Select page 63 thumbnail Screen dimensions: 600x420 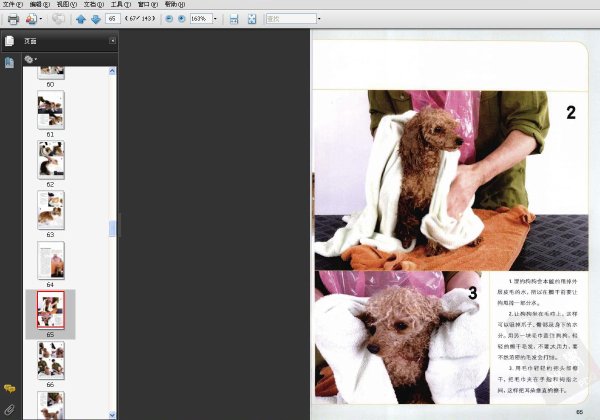(51, 210)
